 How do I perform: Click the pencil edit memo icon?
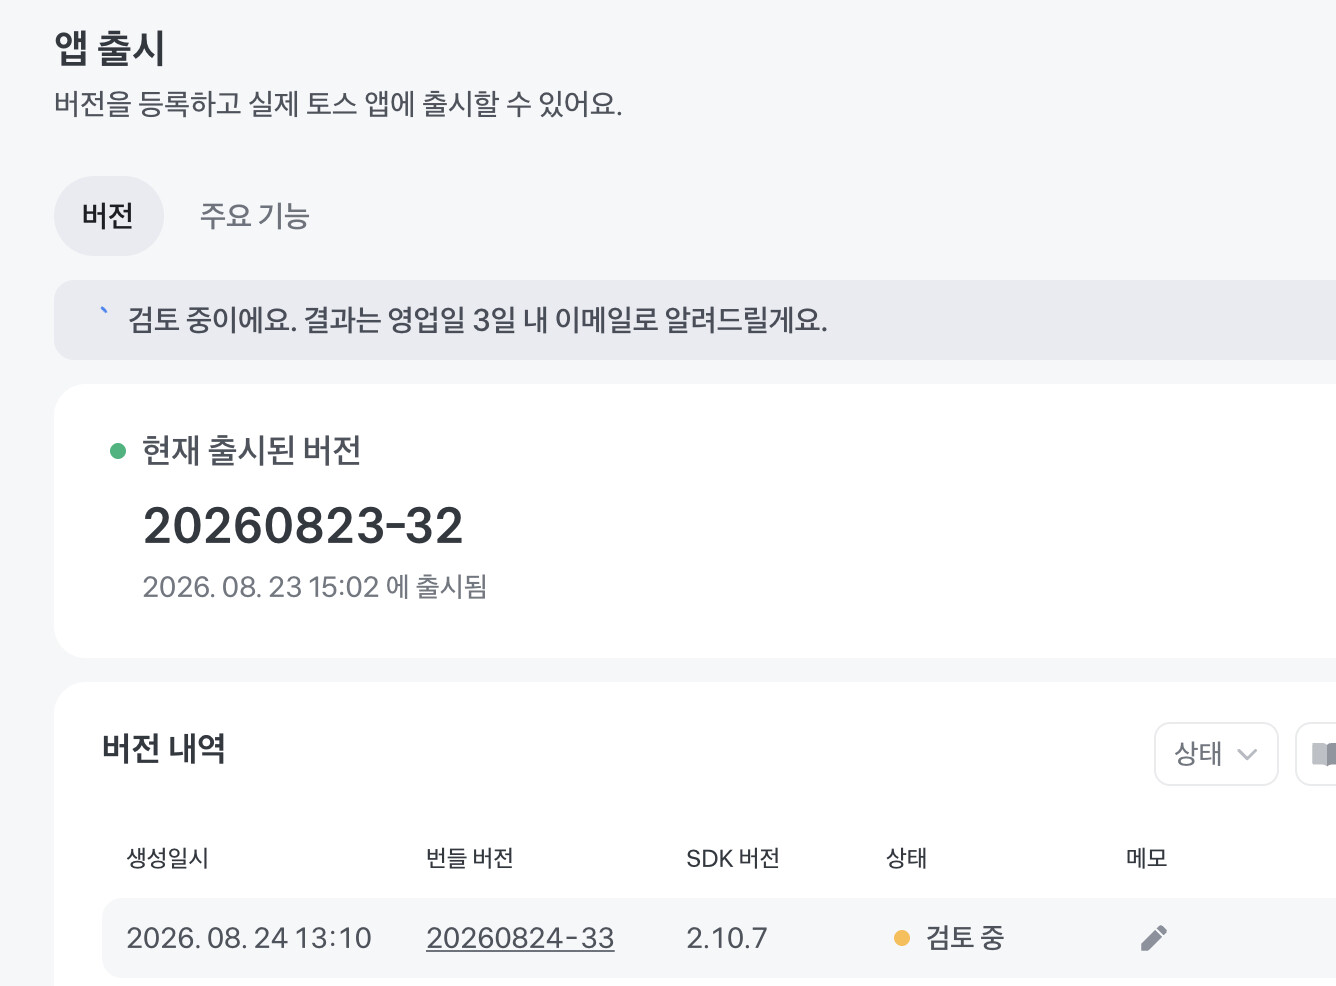click(x=1153, y=938)
